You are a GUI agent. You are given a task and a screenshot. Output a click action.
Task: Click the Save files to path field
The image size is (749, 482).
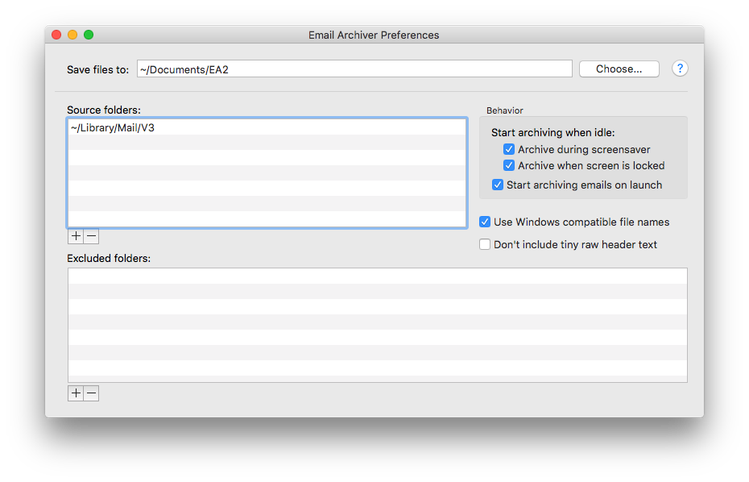[x=354, y=69]
